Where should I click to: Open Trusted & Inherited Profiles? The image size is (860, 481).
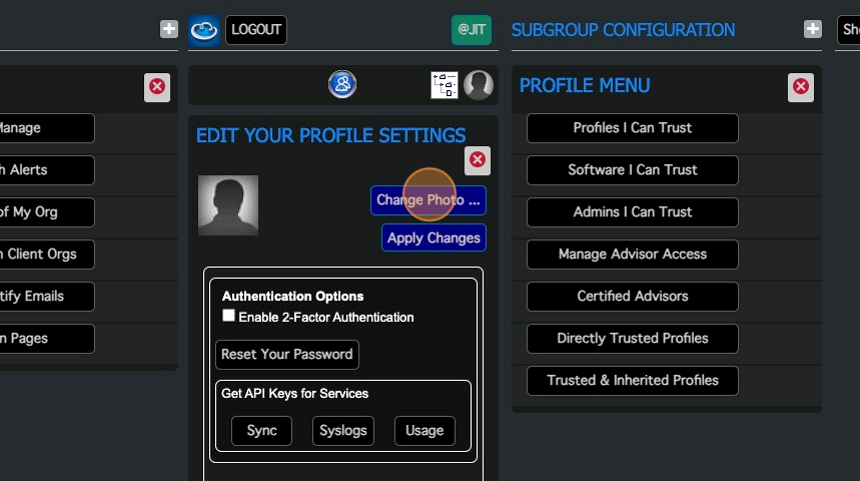[632, 380]
